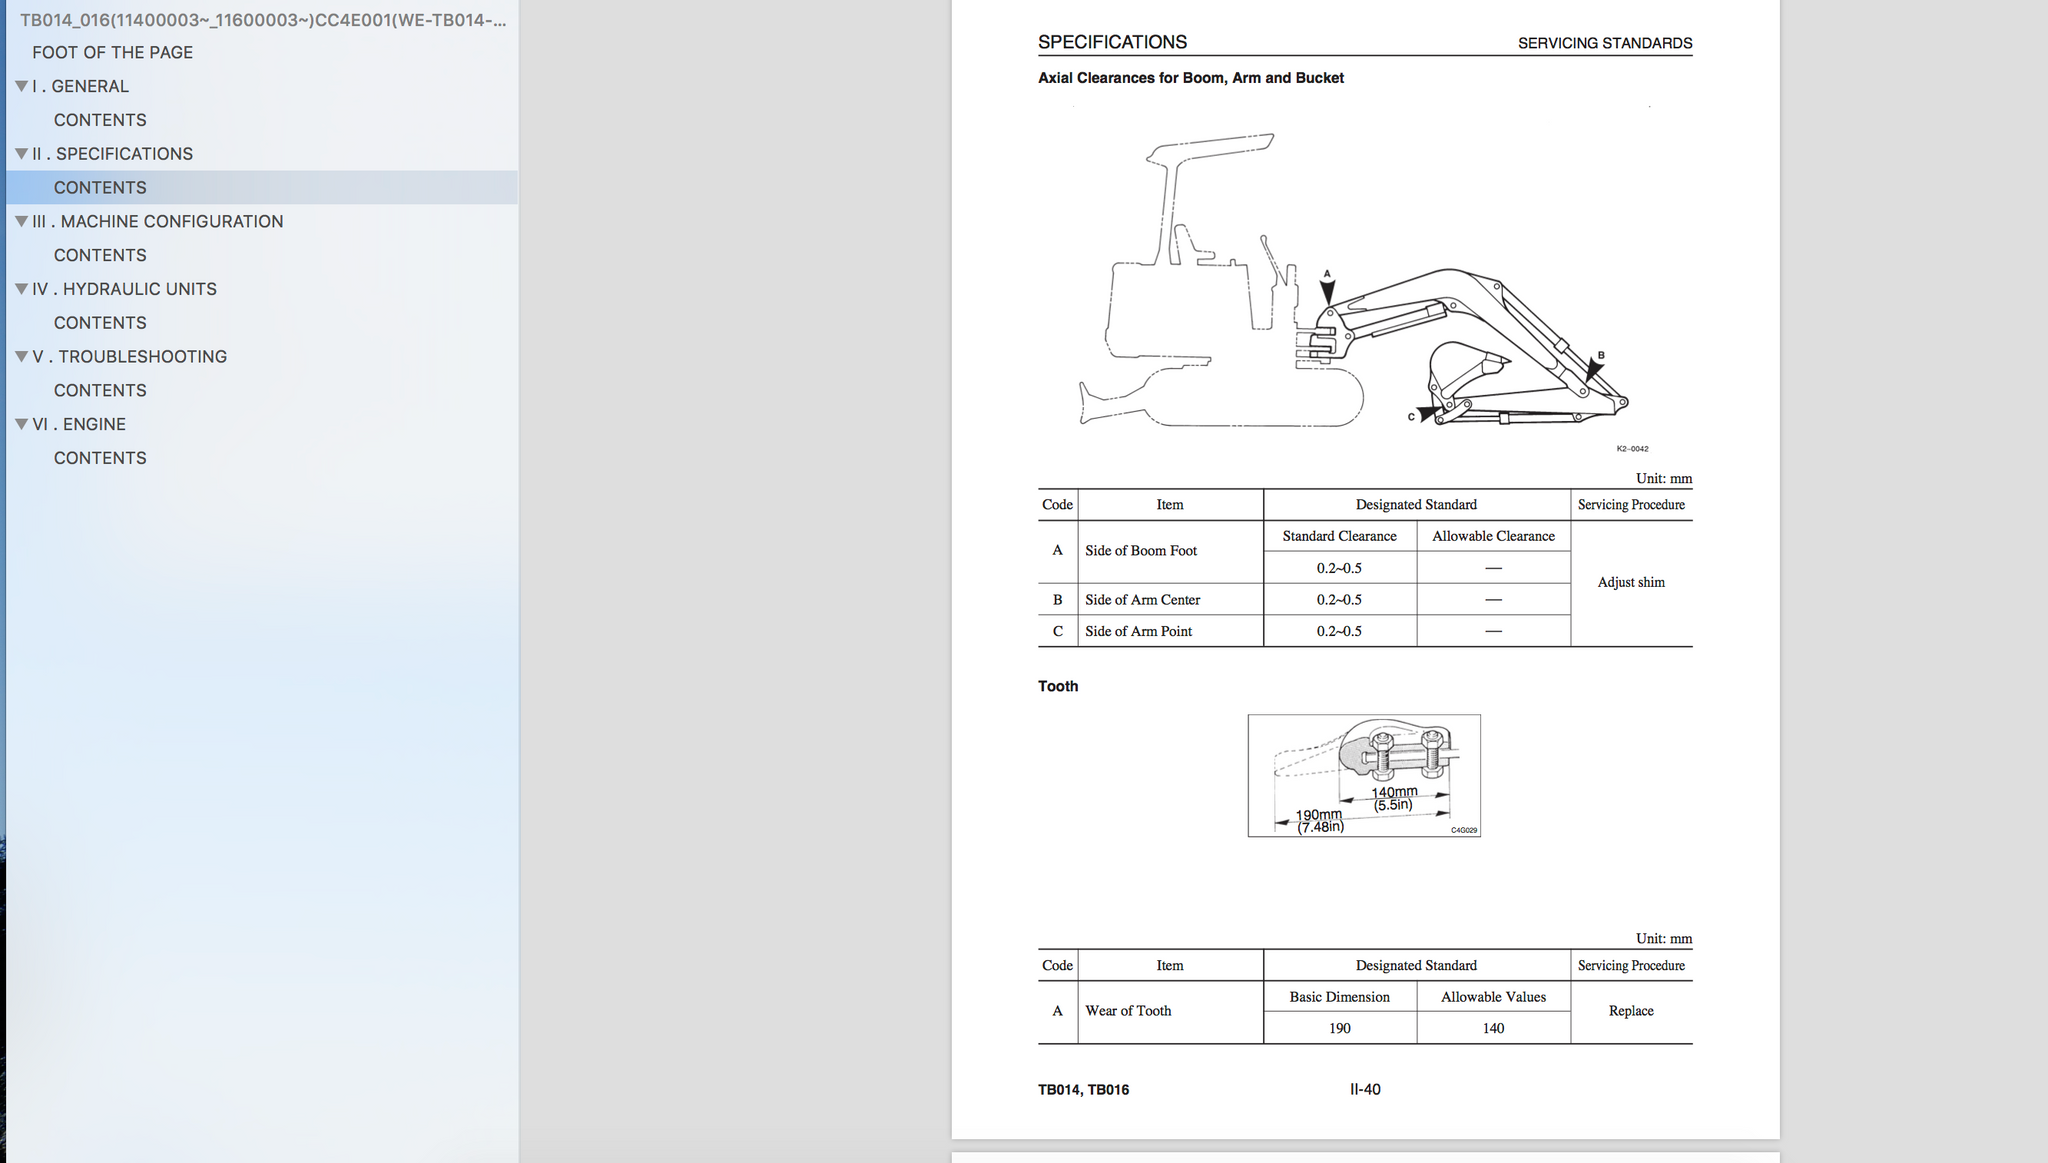Jump to IV. HYDRAULIC UNITS heading

124,289
